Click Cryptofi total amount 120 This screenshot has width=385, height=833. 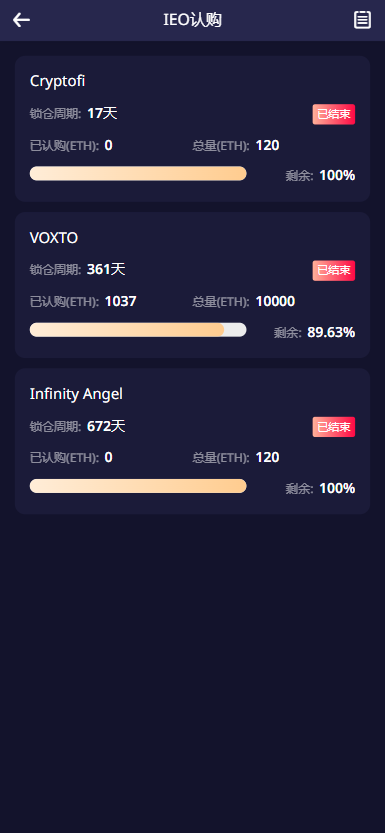267,146
